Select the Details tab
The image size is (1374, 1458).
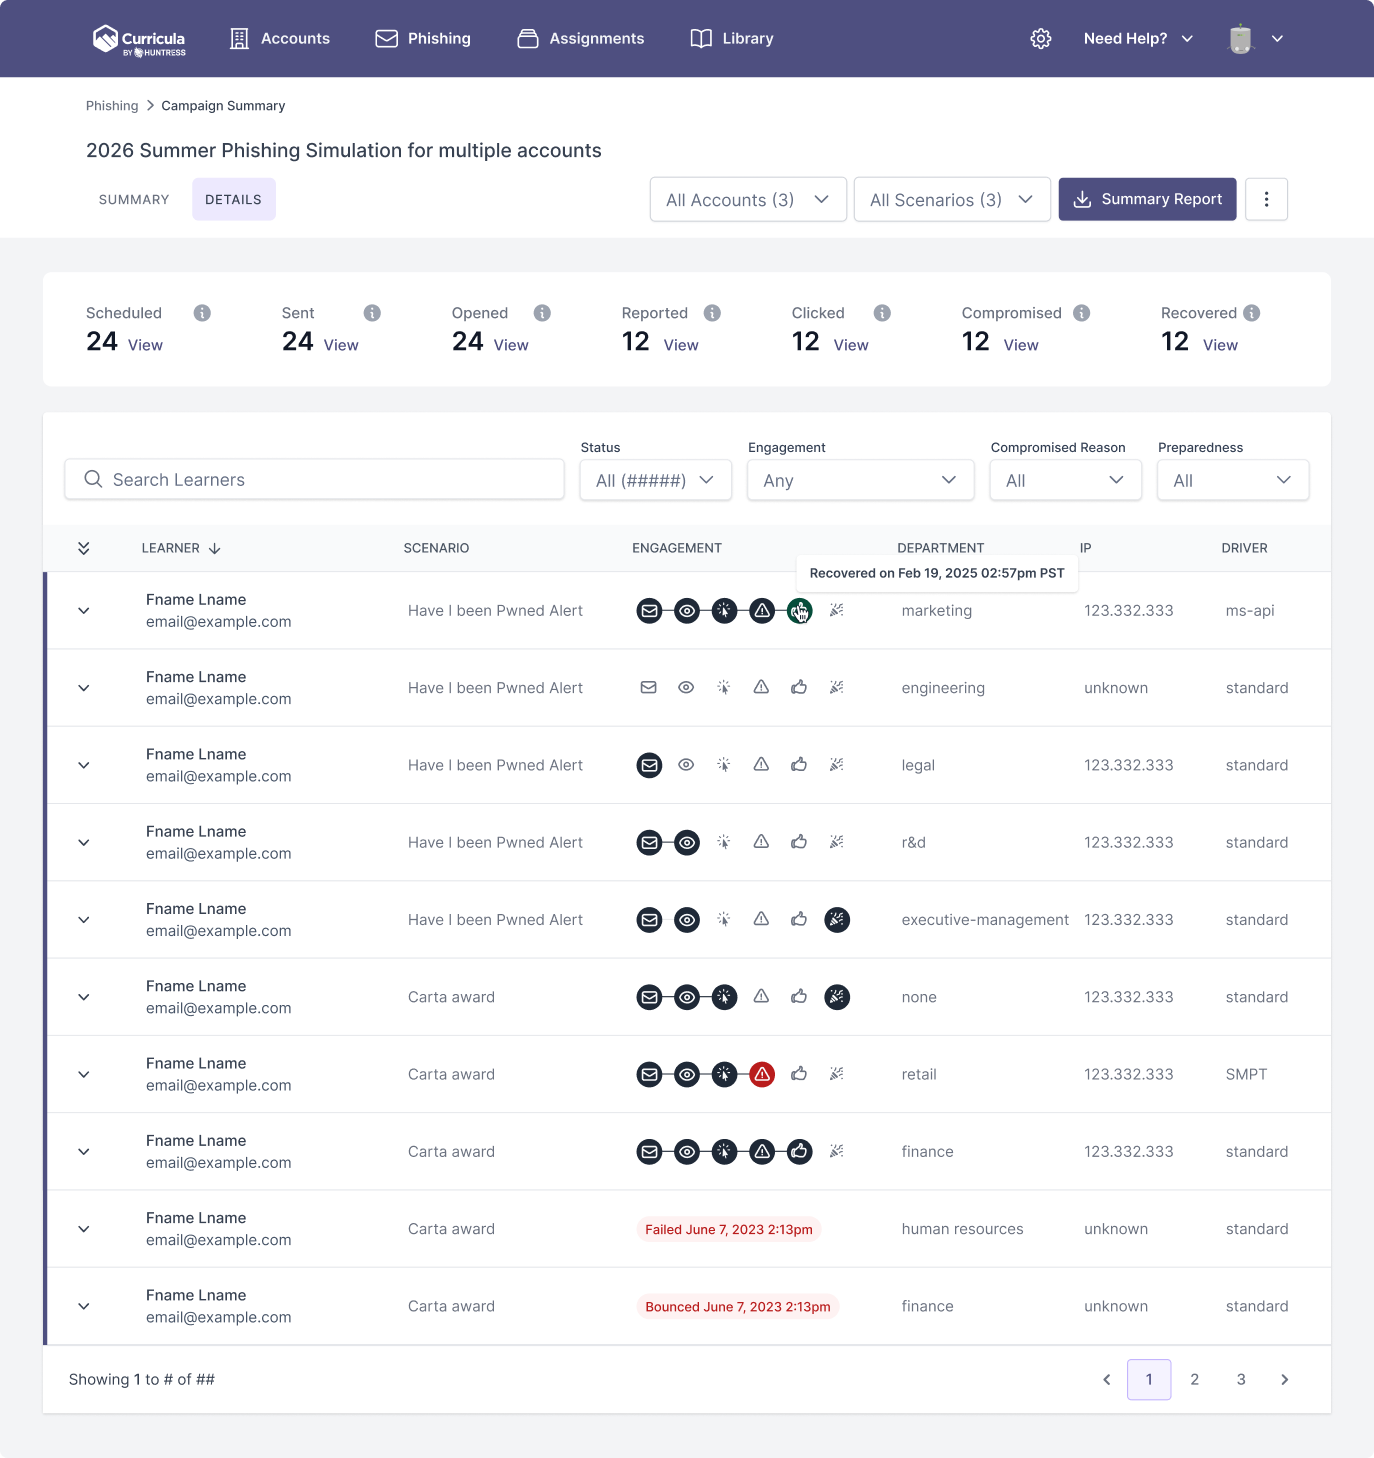(234, 200)
